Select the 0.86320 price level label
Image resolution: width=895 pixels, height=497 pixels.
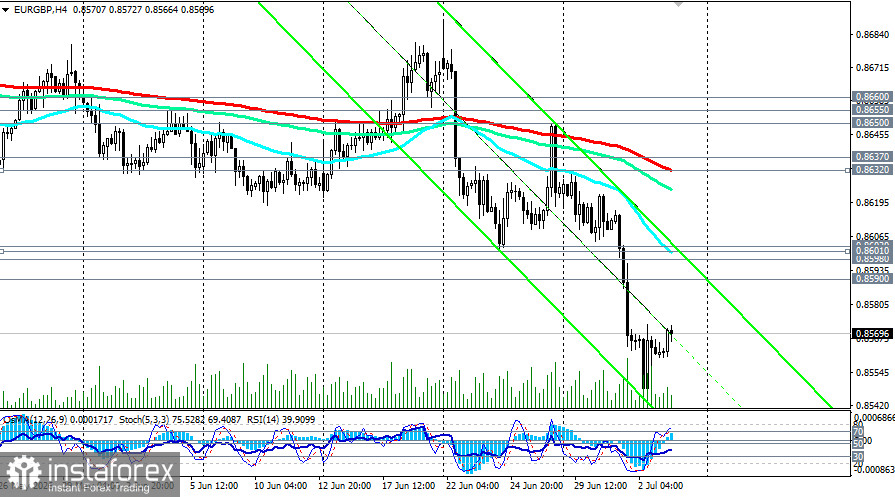coord(872,170)
